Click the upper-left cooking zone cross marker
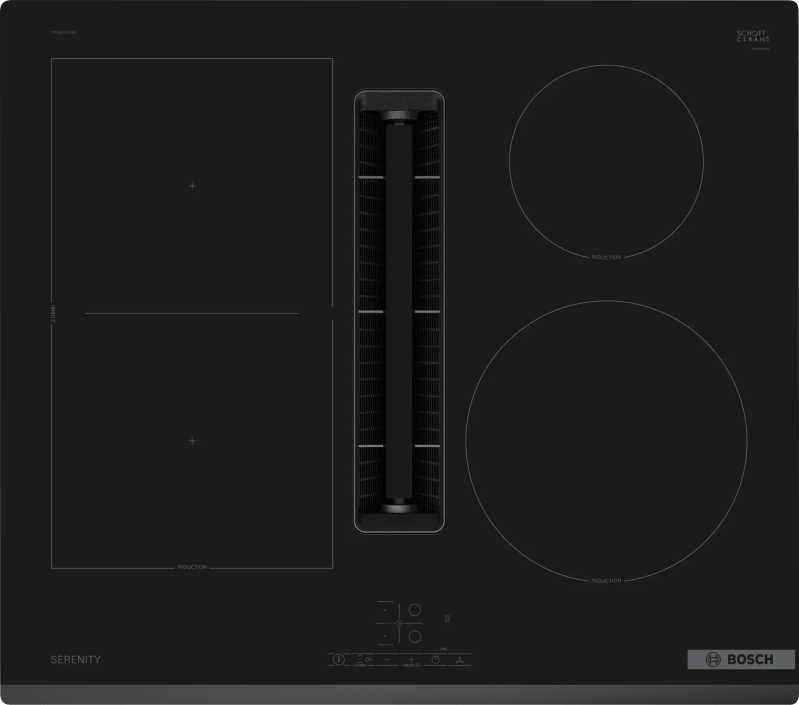This screenshot has width=799, height=705. pyautogui.click(x=192, y=186)
